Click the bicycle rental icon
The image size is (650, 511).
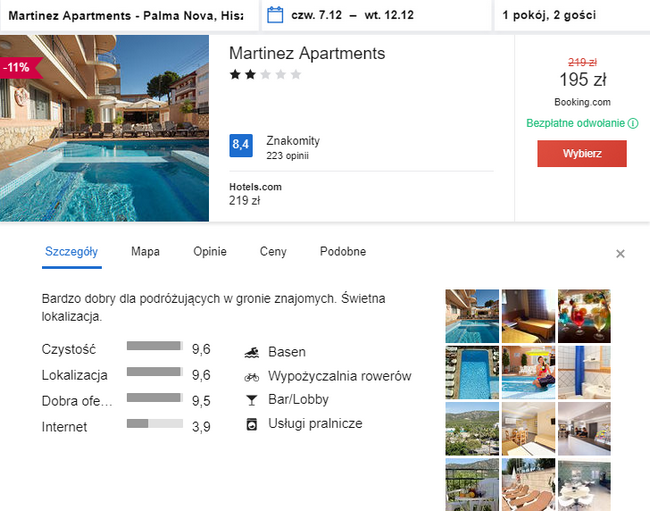point(251,377)
